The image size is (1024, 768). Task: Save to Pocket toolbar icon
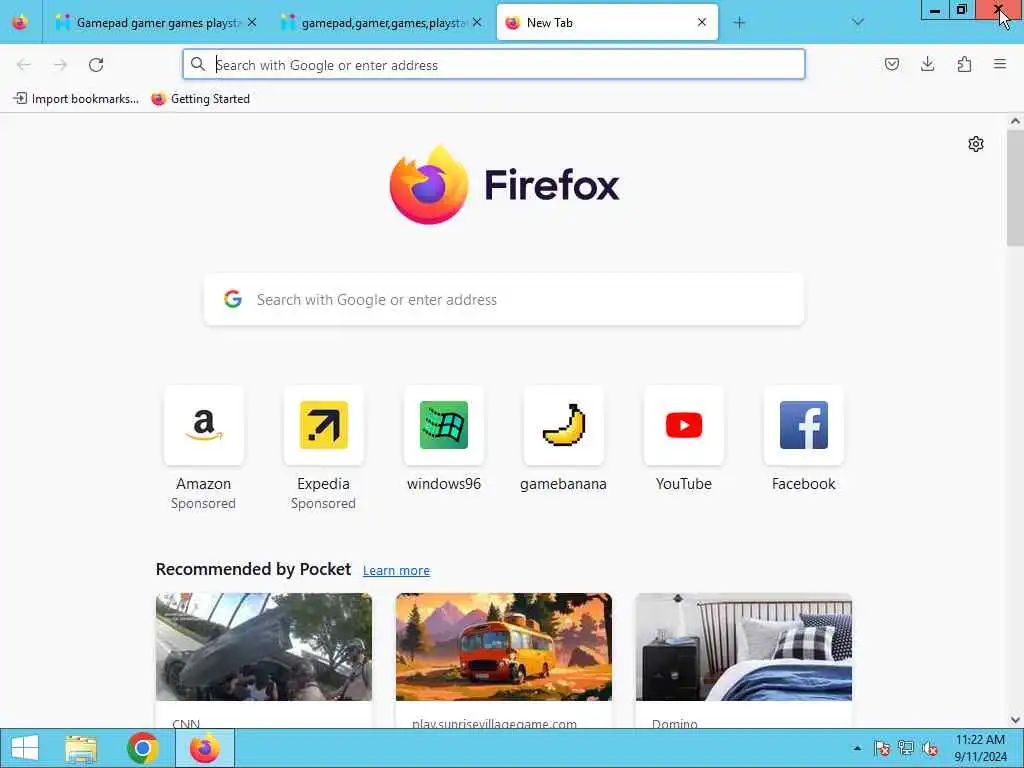[x=892, y=64]
